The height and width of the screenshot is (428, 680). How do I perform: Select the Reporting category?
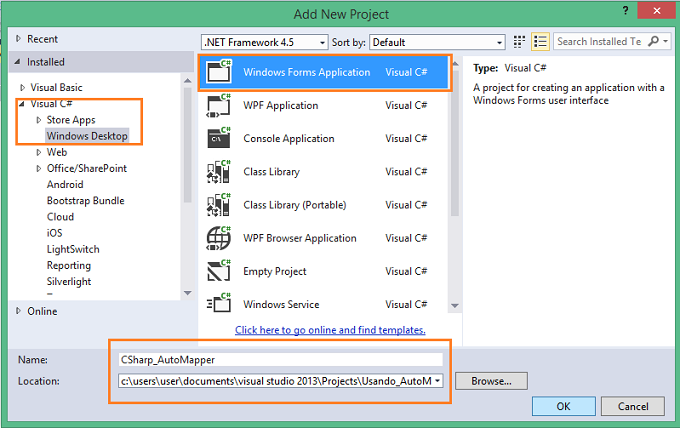click(x=69, y=265)
